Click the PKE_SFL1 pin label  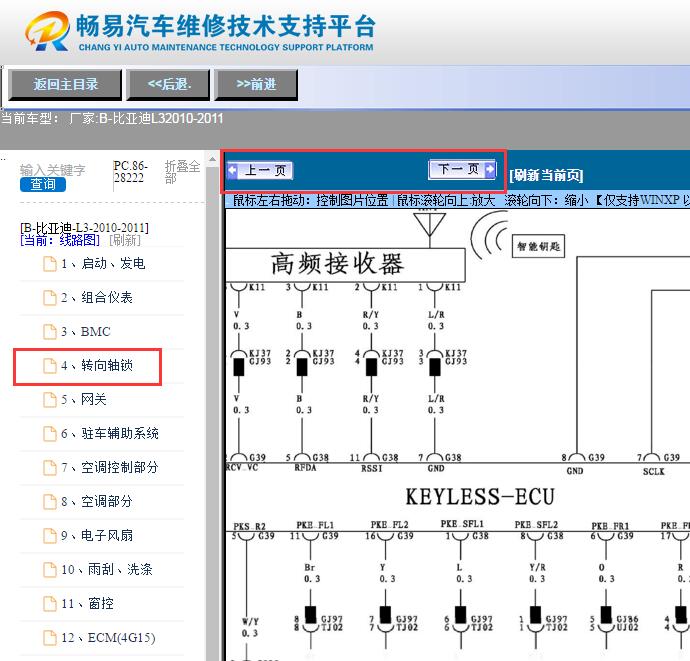coord(462,524)
